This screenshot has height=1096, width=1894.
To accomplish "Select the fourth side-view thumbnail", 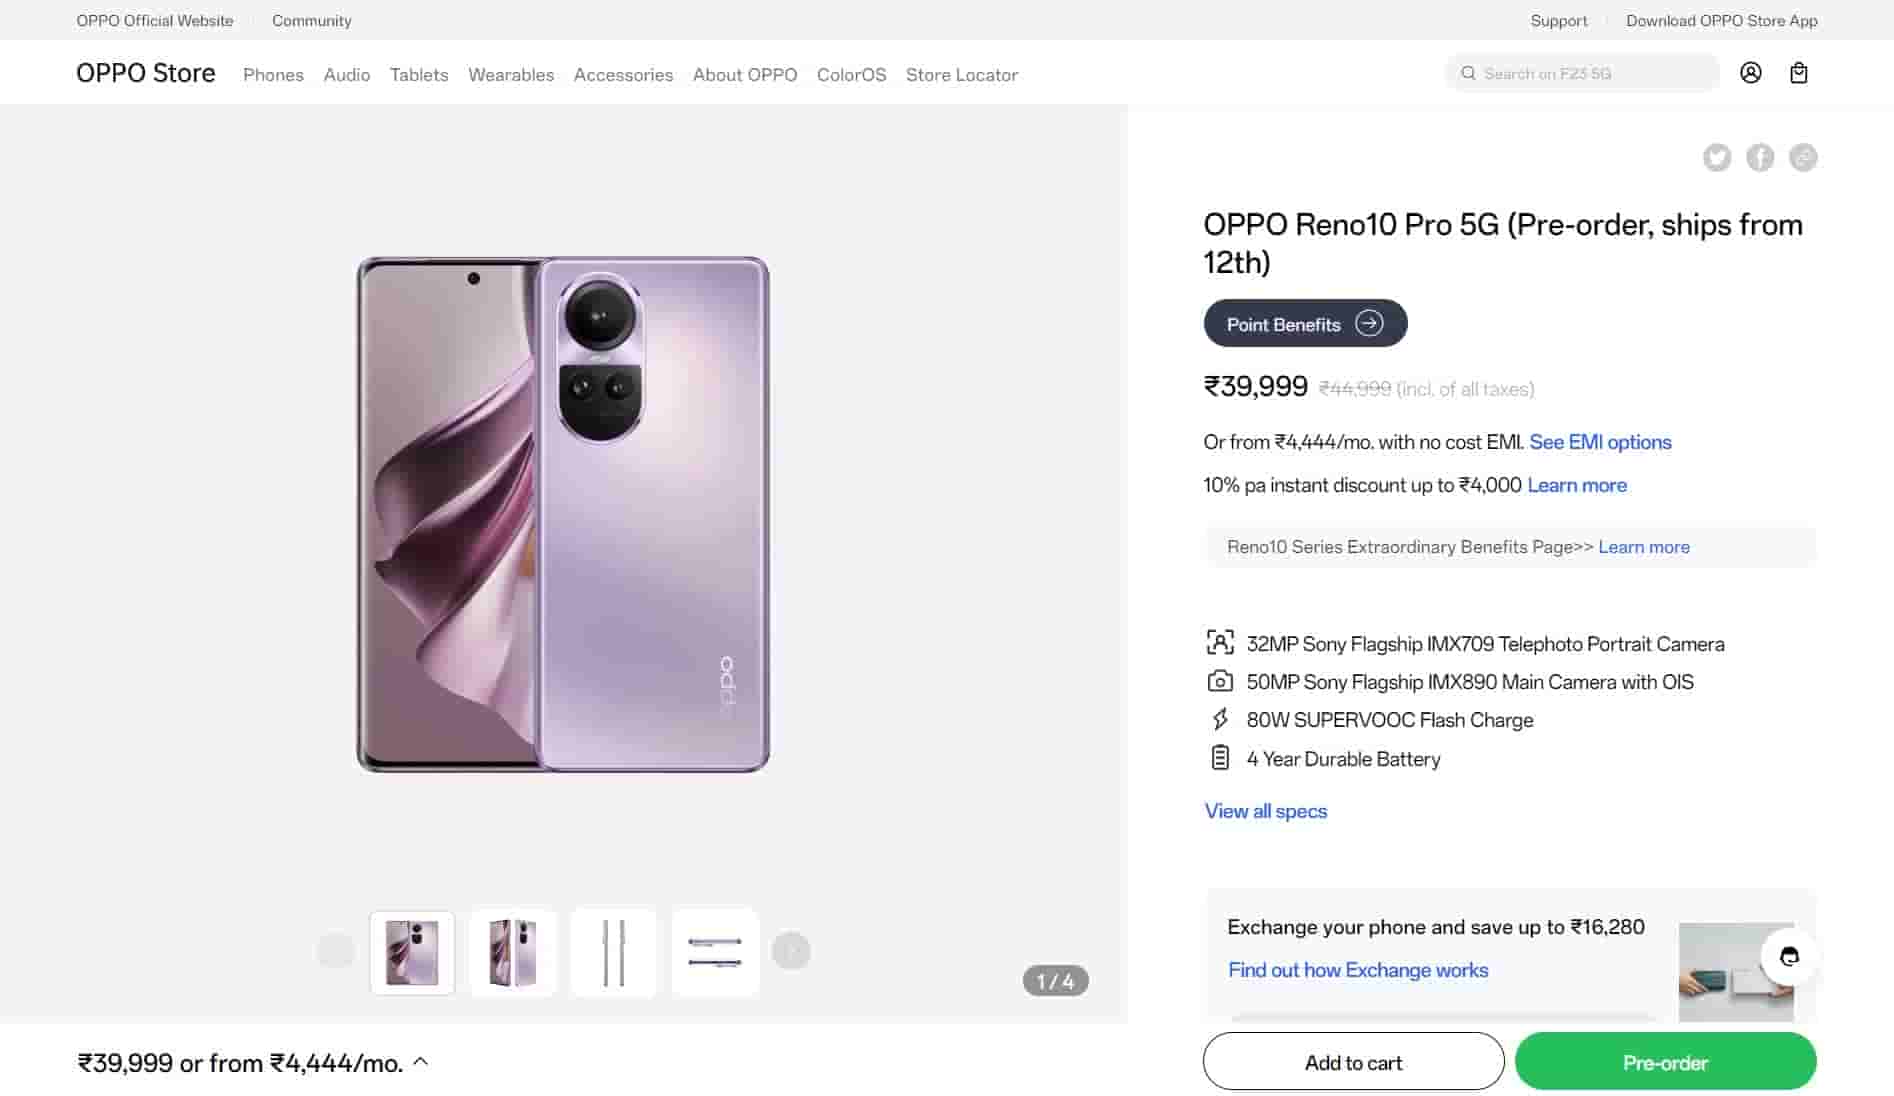I will pos(715,952).
